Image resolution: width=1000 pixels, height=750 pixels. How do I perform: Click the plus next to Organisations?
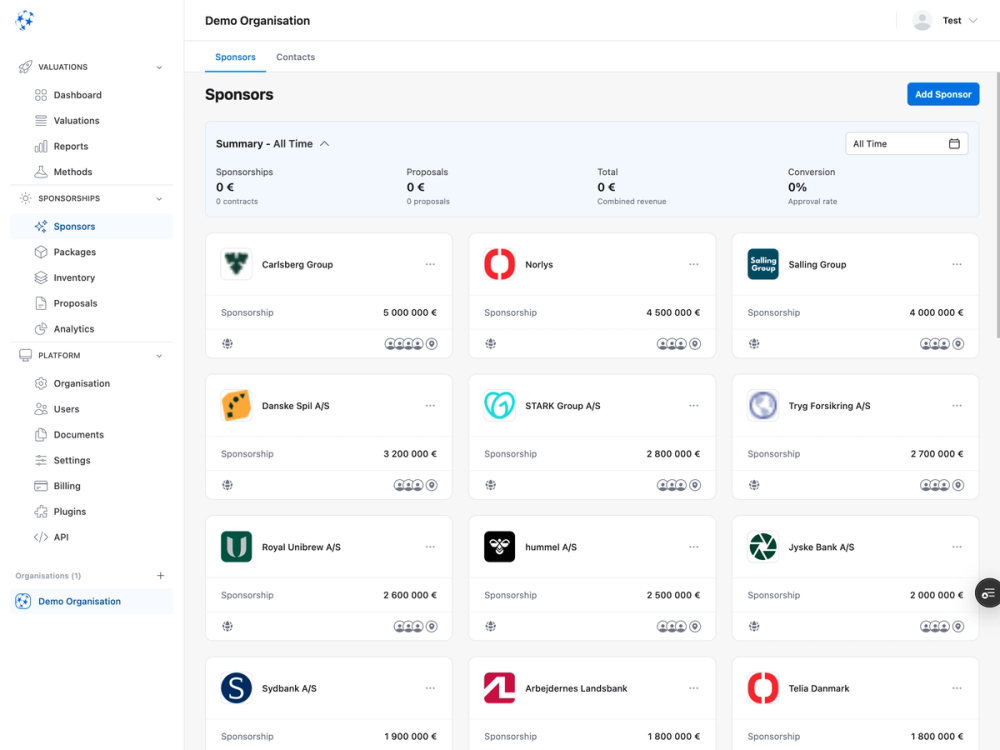[x=161, y=575]
